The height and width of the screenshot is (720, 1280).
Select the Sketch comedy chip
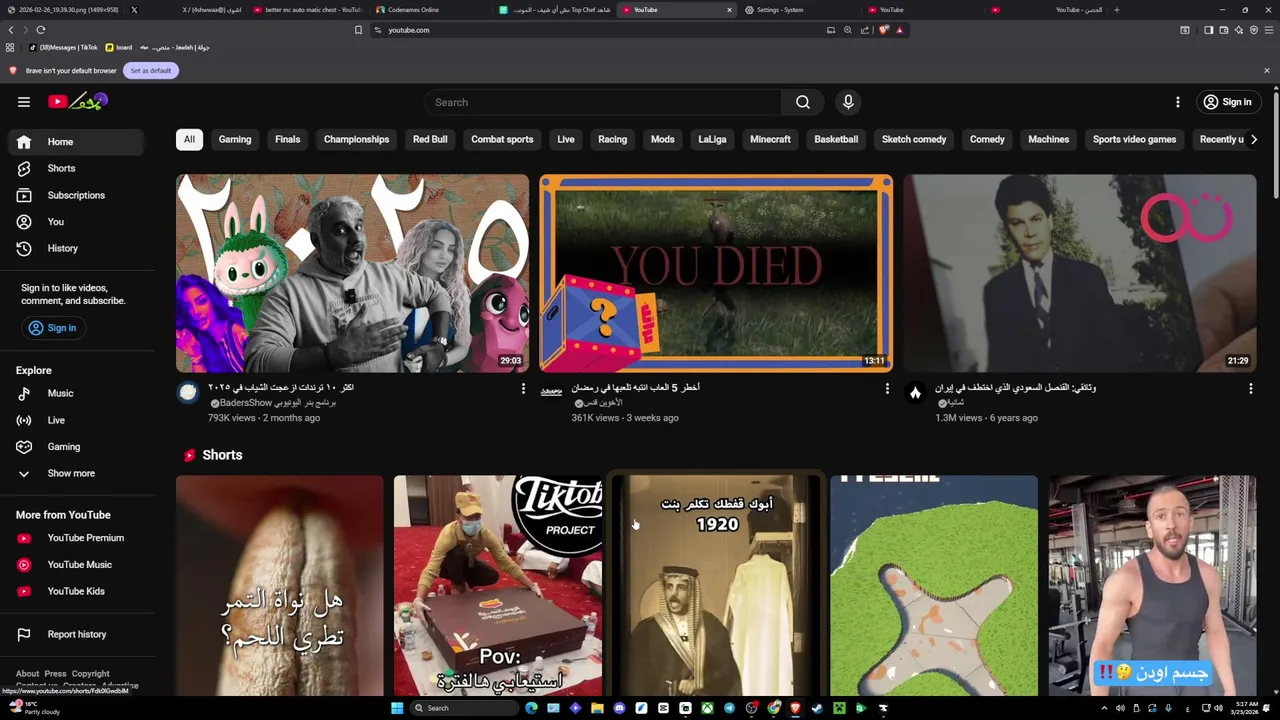[x=914, y=139]
